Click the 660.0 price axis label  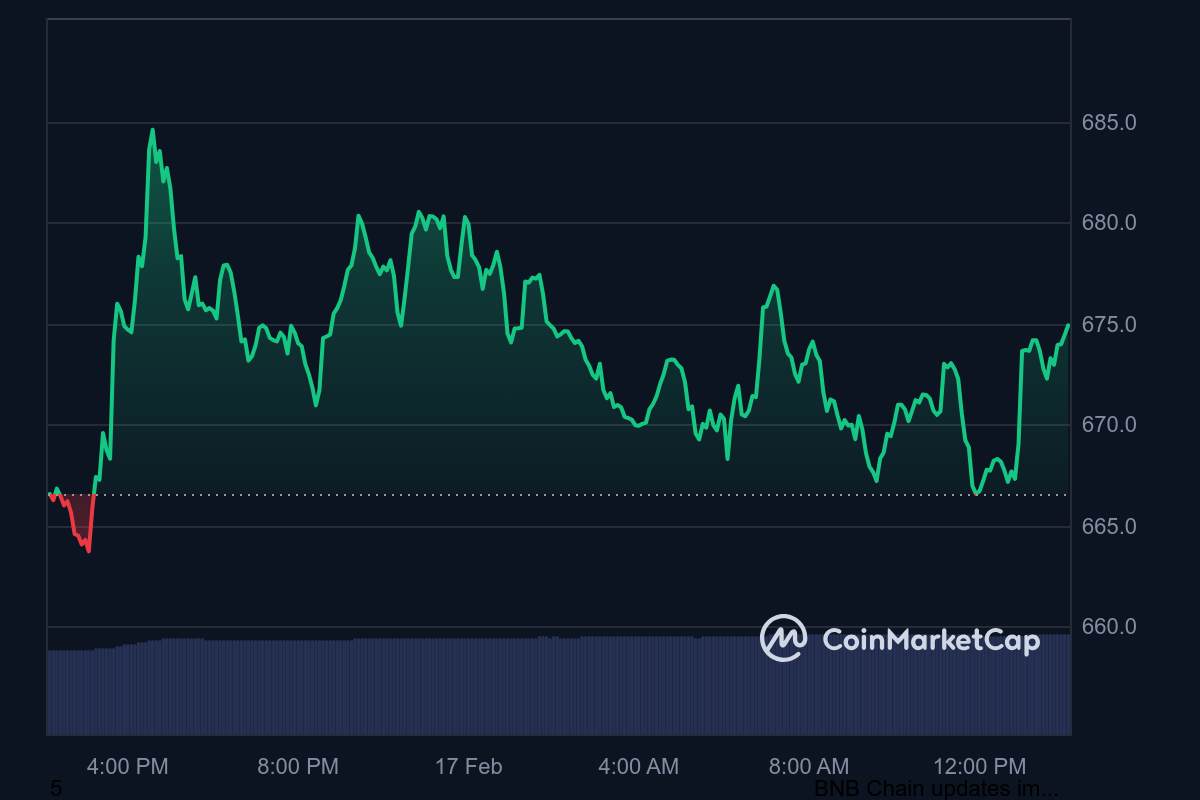[1109, 627]
